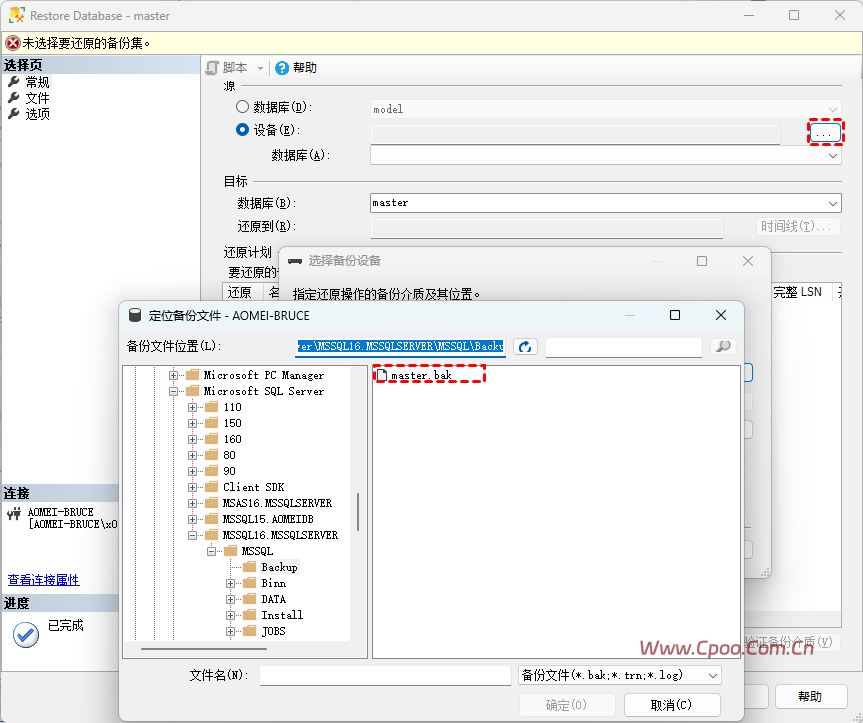Screen dimensions: 863x723
Task: Open the 脚本 dropdown arrow
Action: (260, 68)
